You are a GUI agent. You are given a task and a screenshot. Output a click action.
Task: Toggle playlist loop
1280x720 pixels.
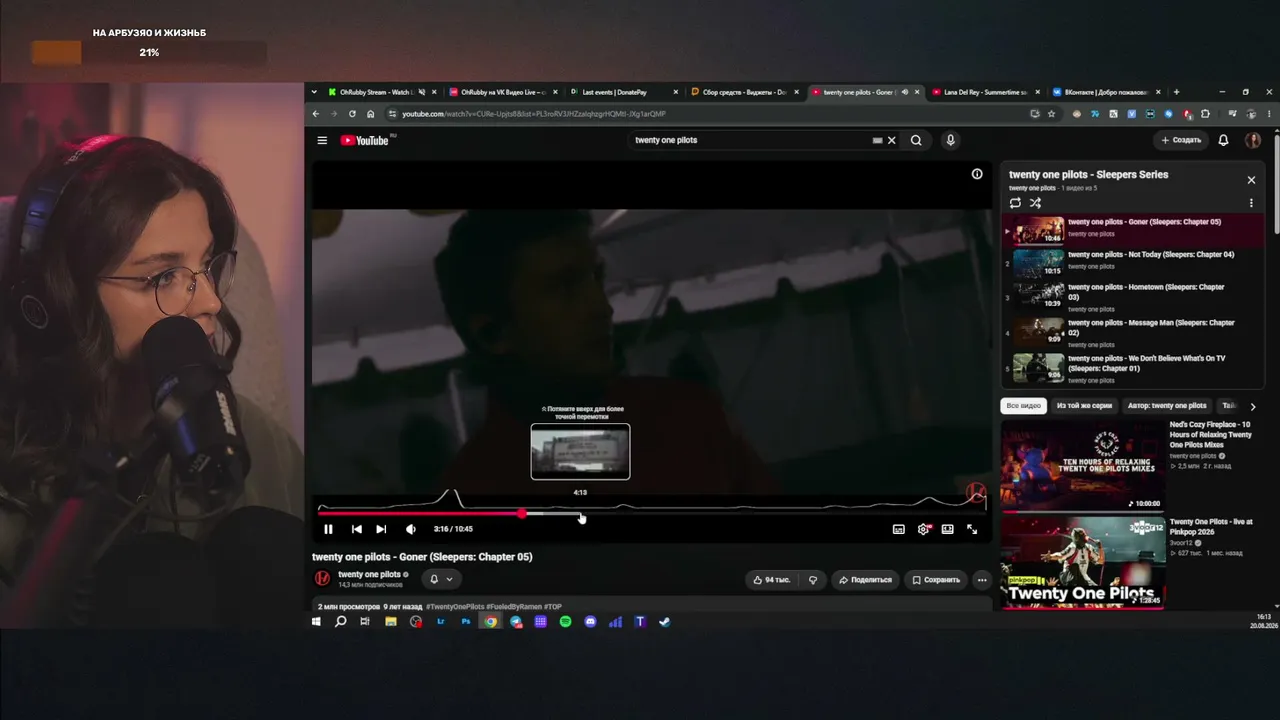[1015, 203]
